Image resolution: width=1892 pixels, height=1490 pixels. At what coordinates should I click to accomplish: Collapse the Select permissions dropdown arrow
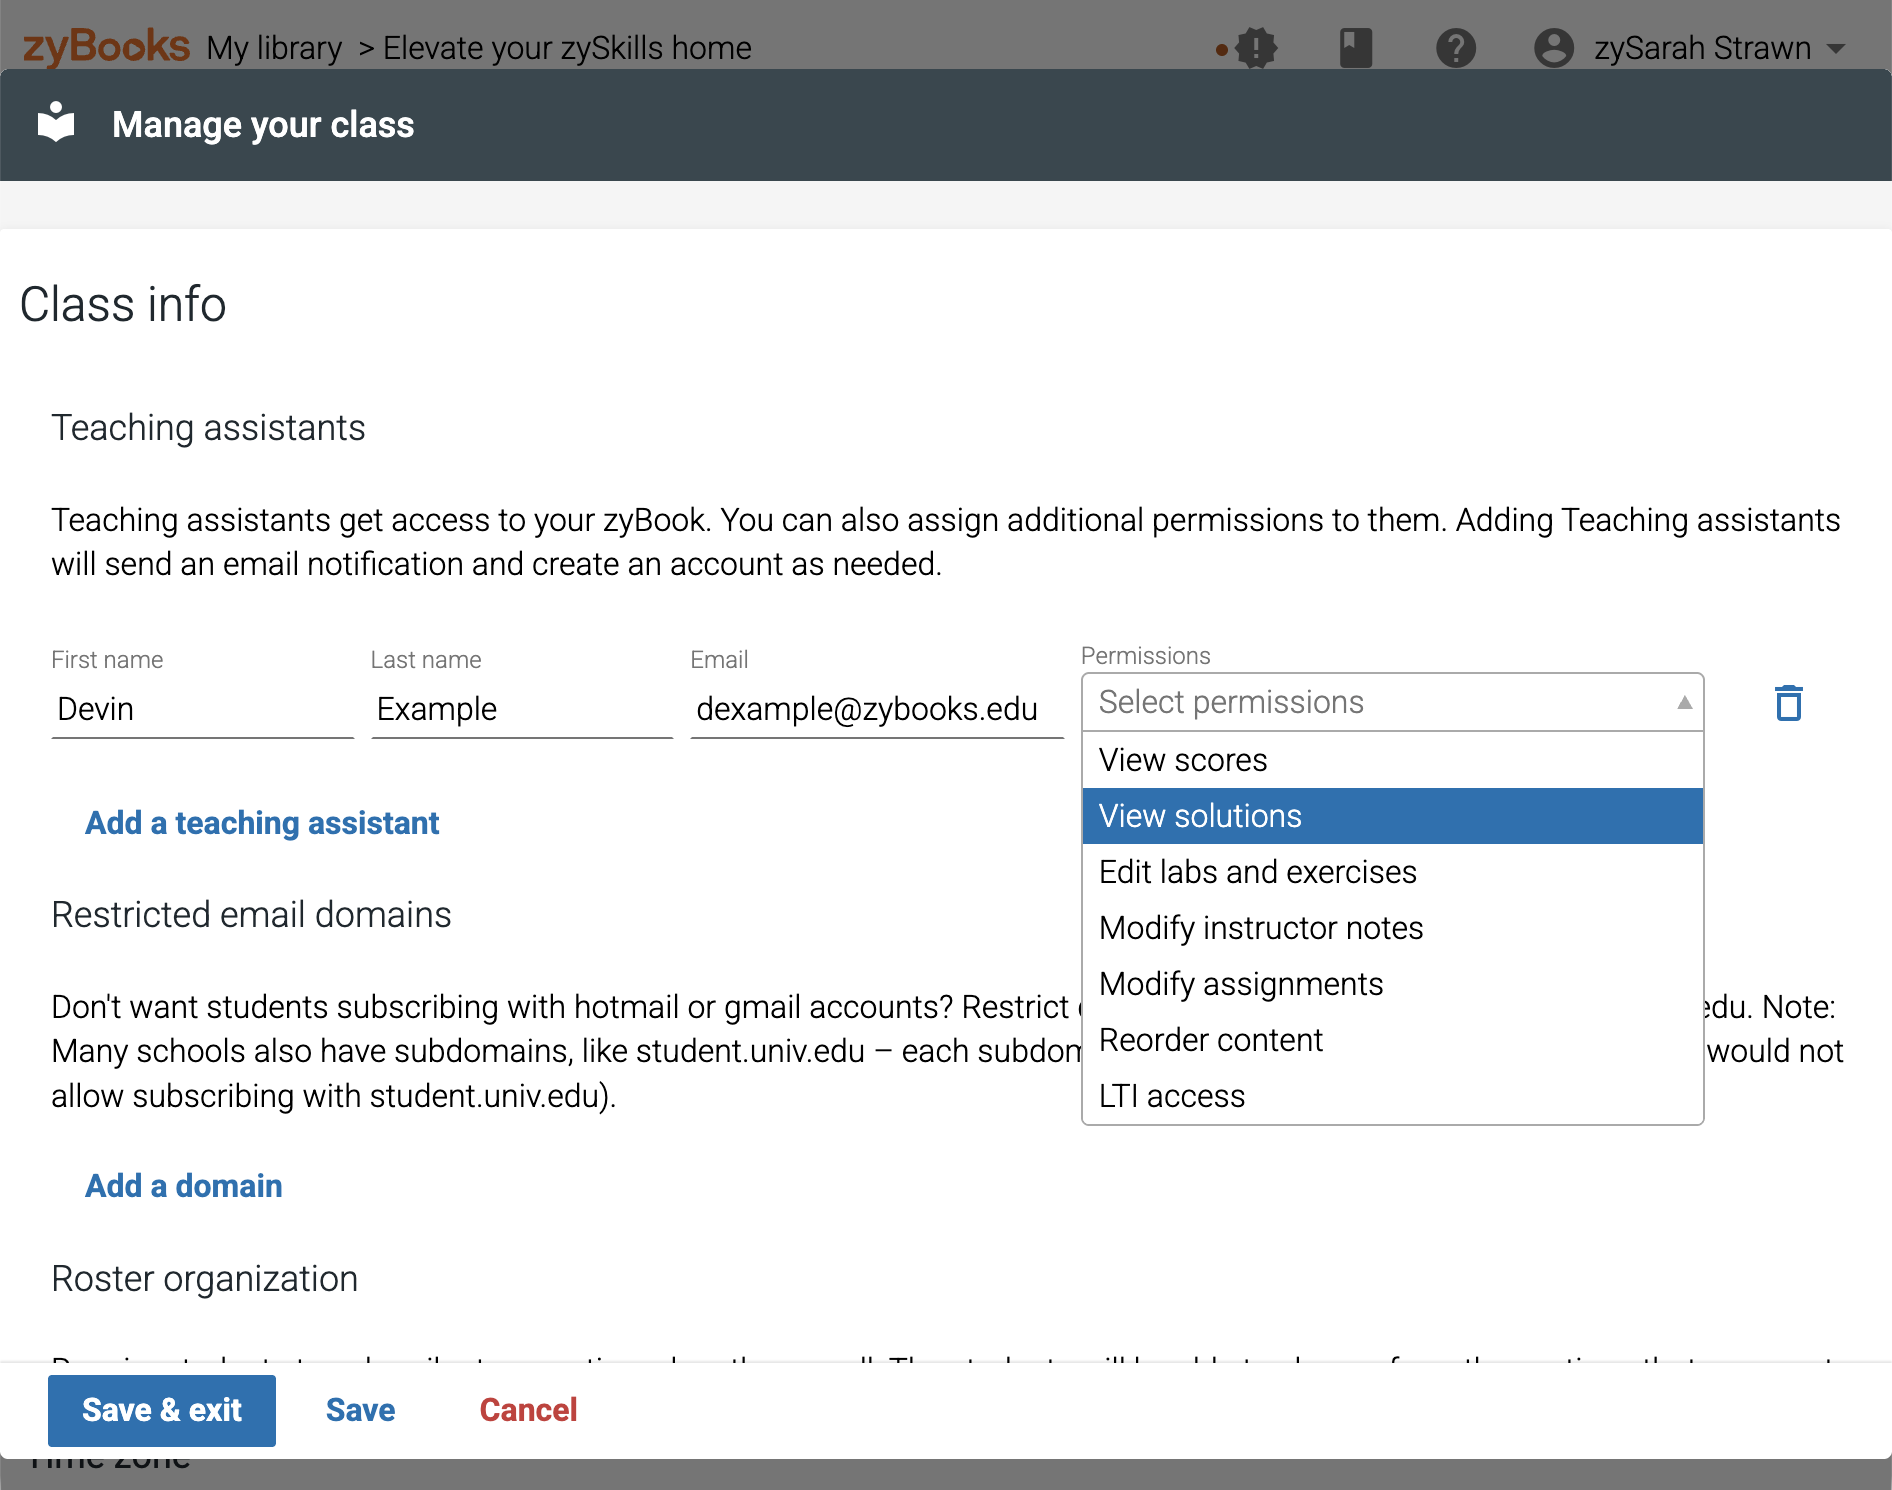pos(1684,702)
